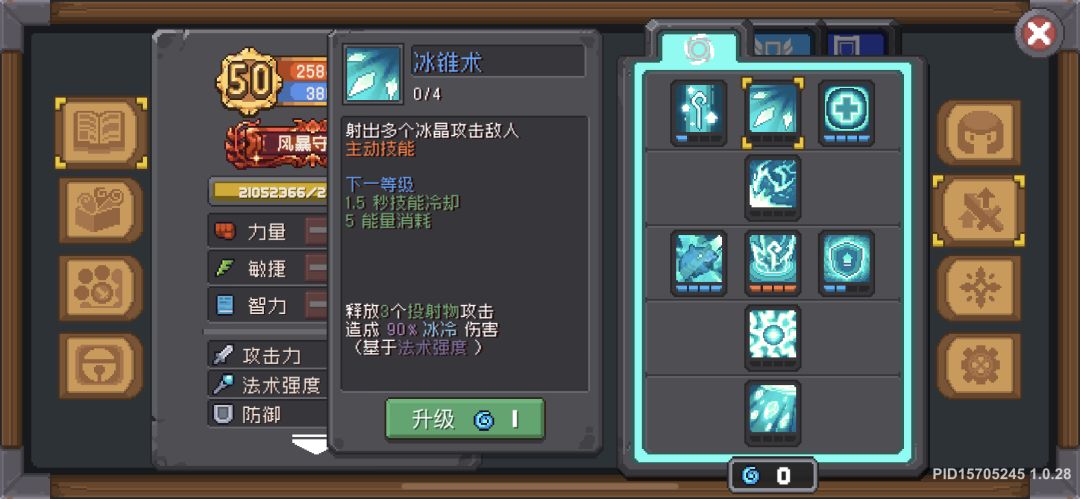Open the treasure map chest sidebar icon
Image resolution: width=1080 pixels, height=499 pixels.
pyautogui.click(x=101, y=210)
